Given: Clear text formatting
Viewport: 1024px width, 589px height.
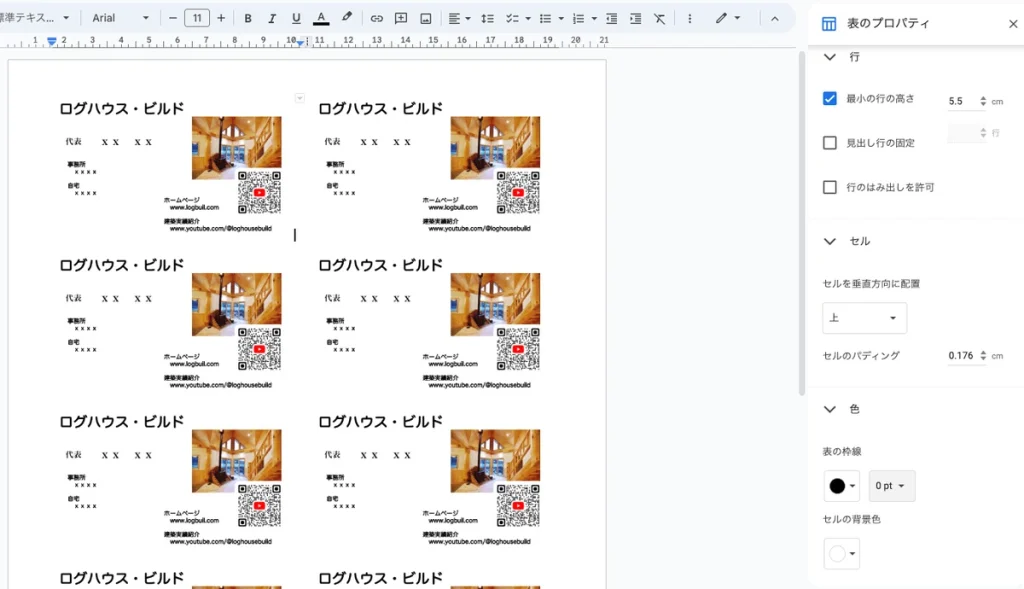Looking at the screenshot, I should (659, 18).
